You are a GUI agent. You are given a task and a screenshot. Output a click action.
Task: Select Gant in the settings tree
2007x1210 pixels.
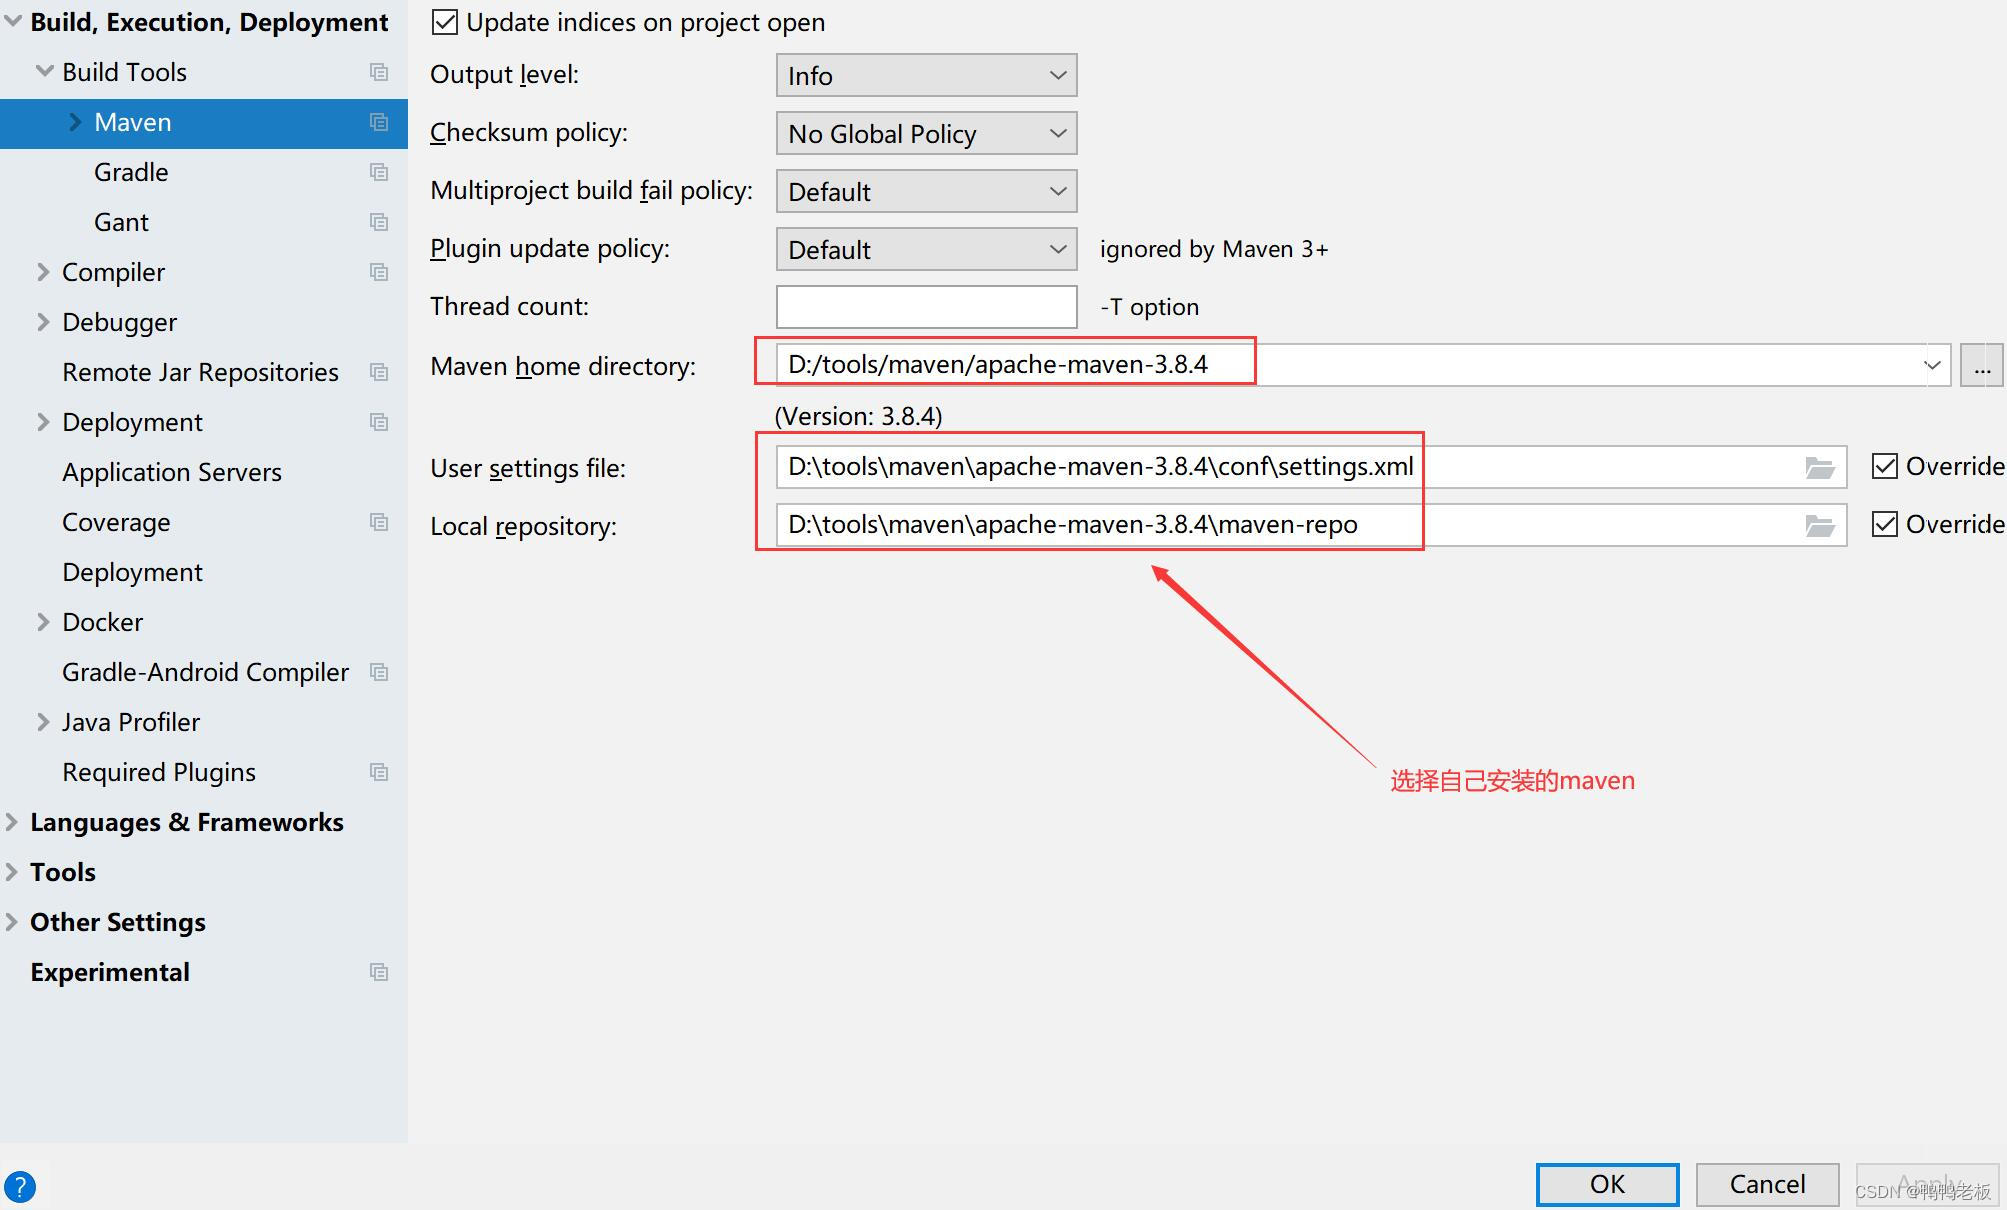(x=121, y=222)
